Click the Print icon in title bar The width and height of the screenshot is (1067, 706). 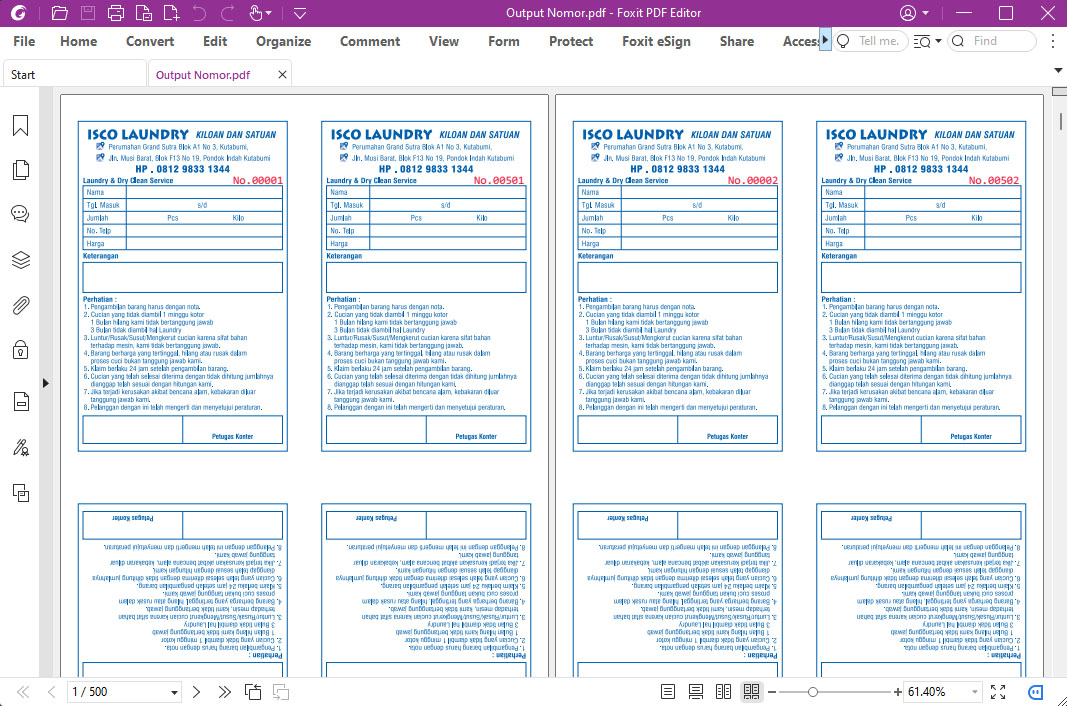[x=116, y=13]
